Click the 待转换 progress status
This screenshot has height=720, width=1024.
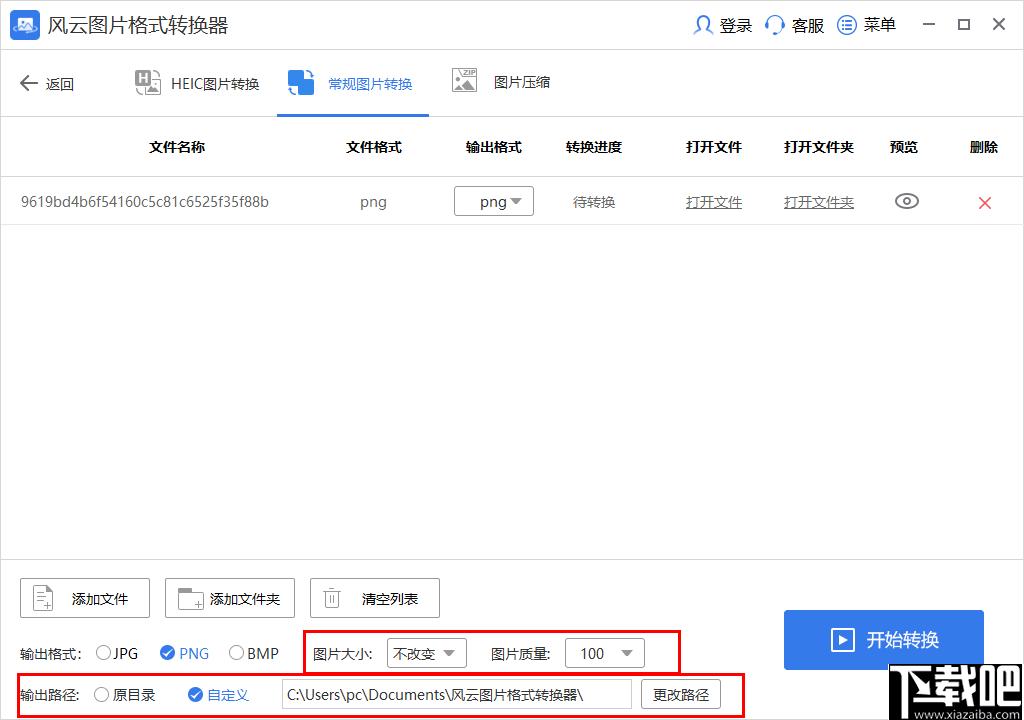(594, 202)
